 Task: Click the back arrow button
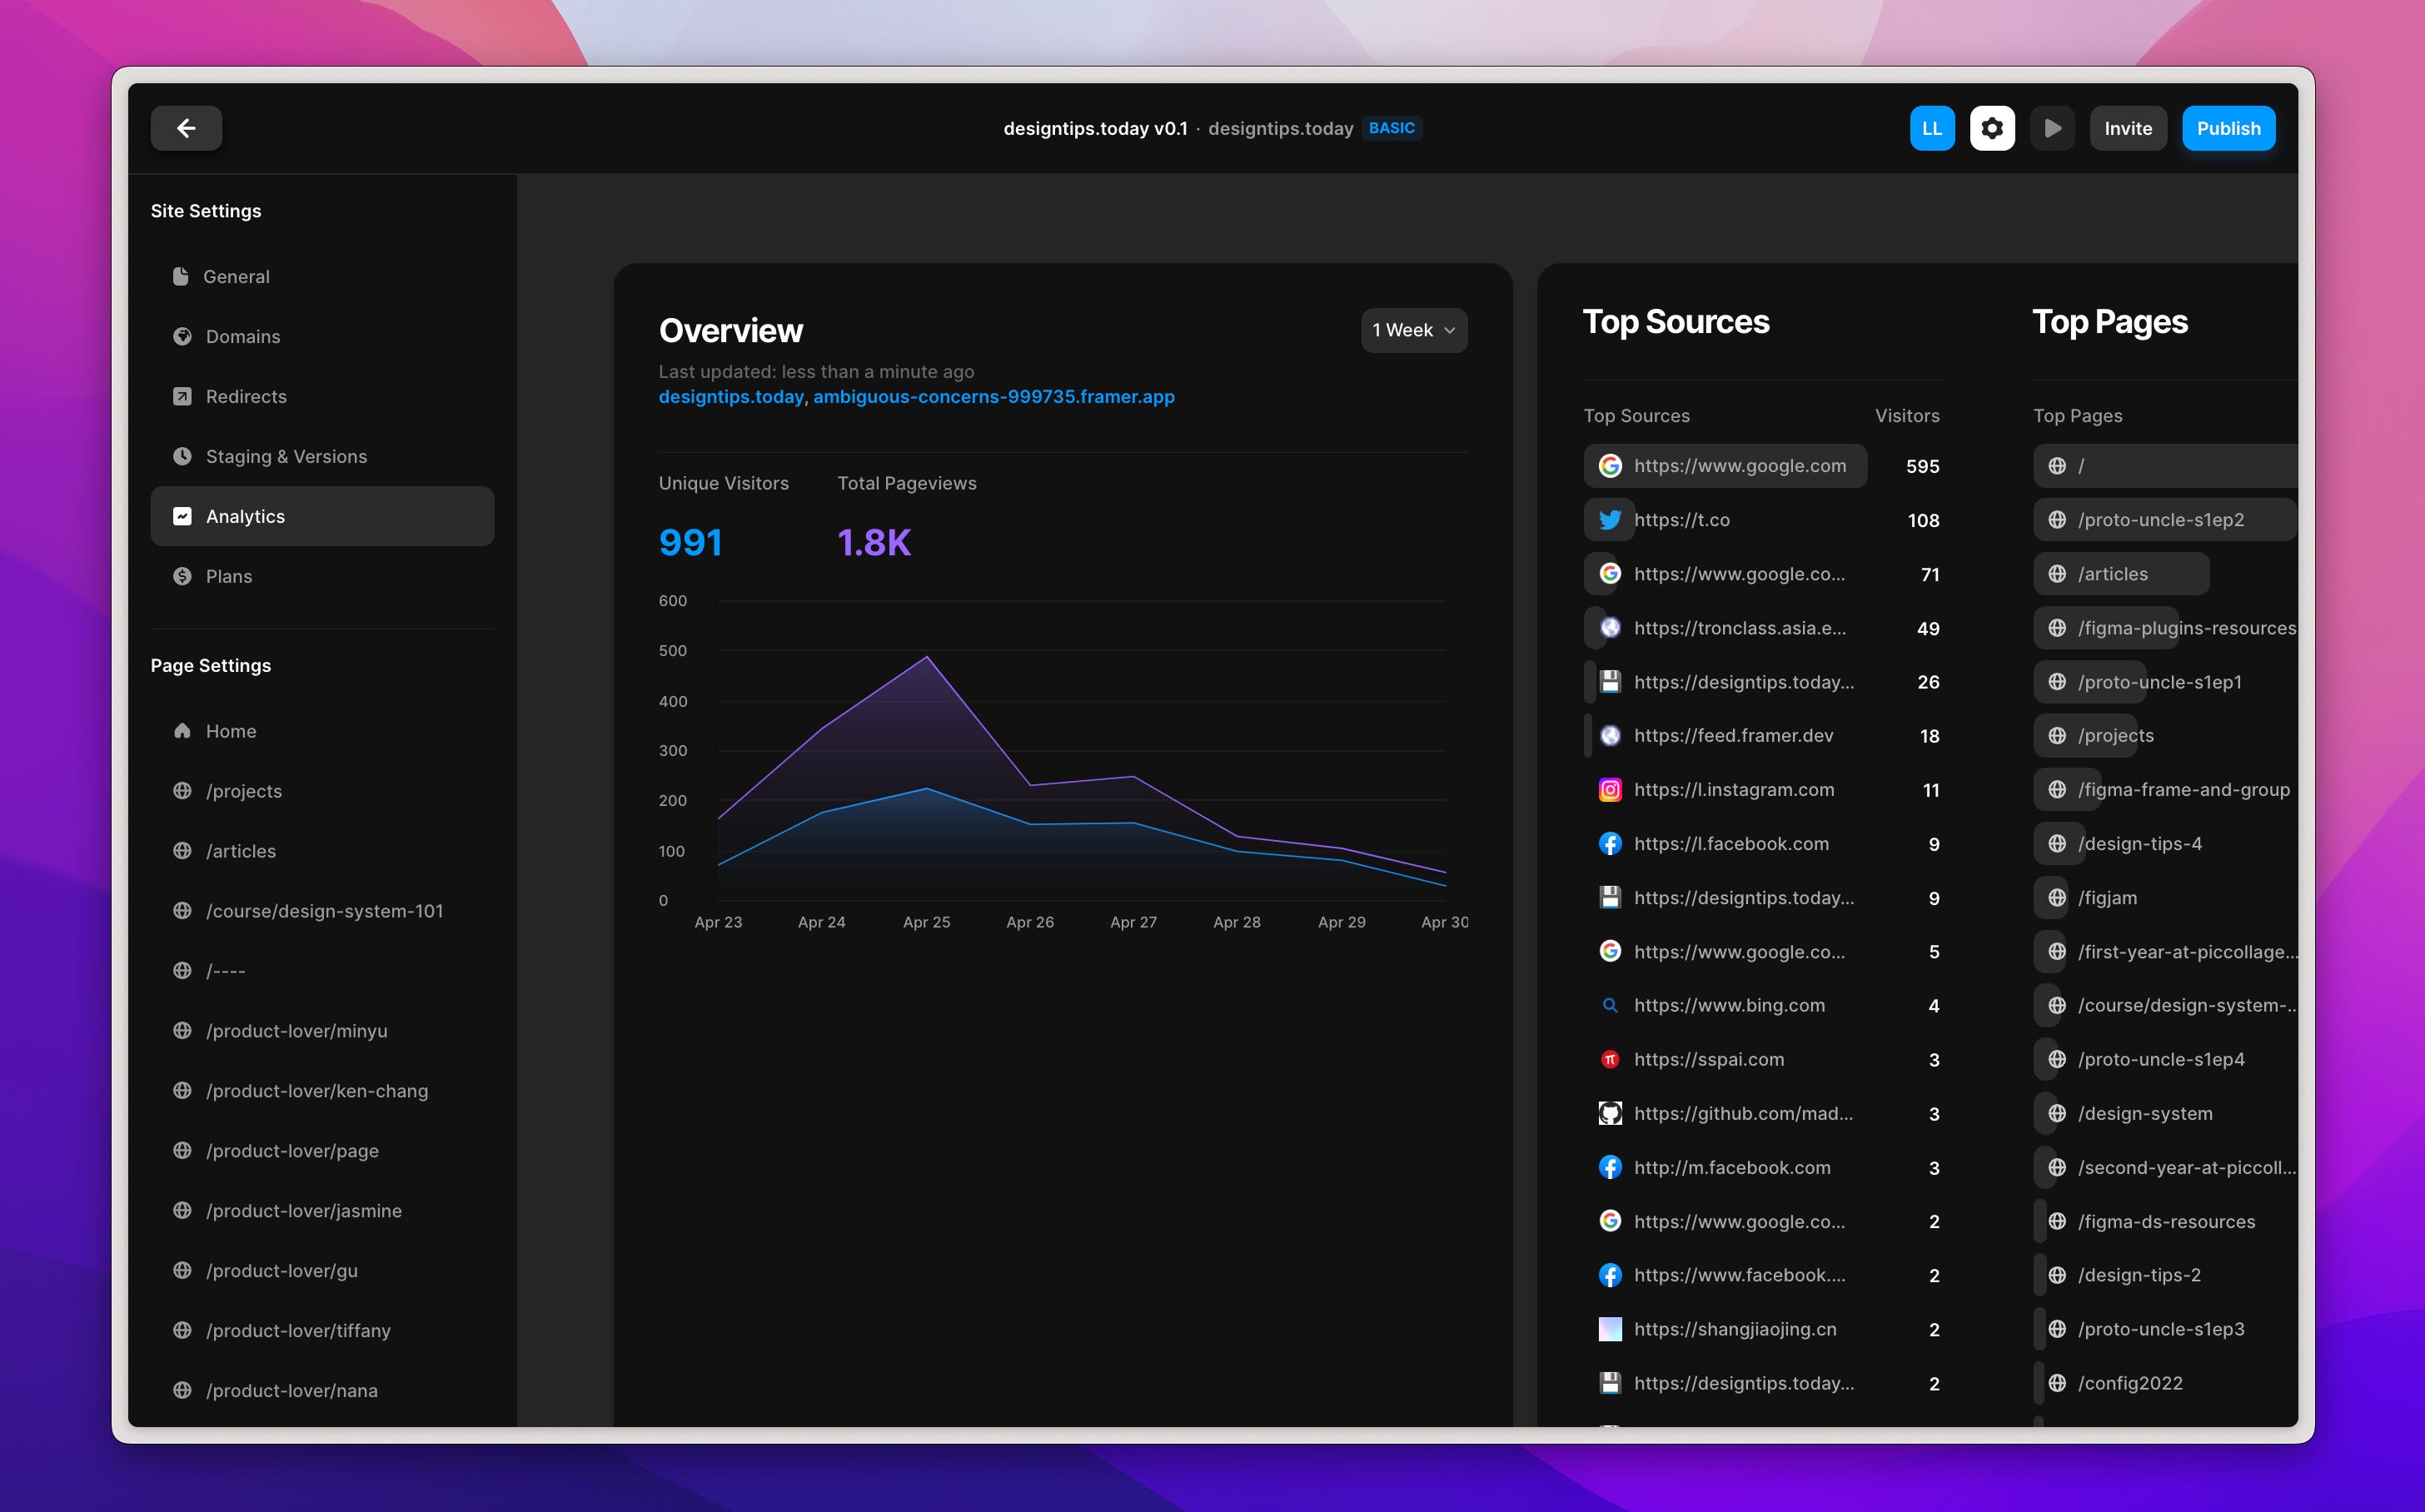pos(186,128)
